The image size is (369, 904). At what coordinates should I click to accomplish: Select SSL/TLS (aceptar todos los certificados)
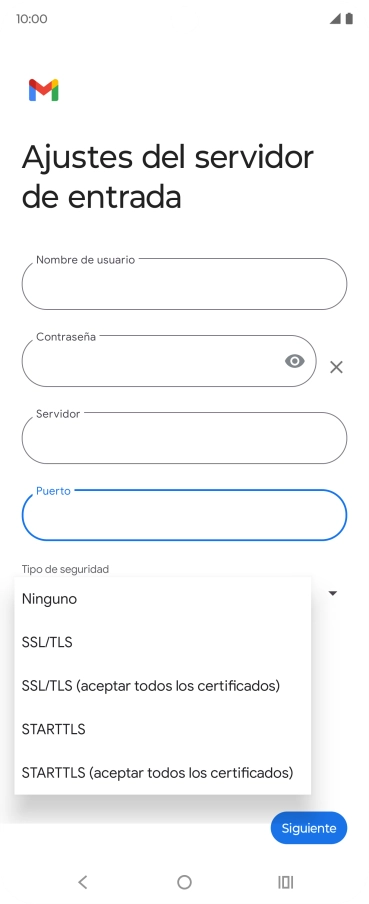click(x=163, y=685)
